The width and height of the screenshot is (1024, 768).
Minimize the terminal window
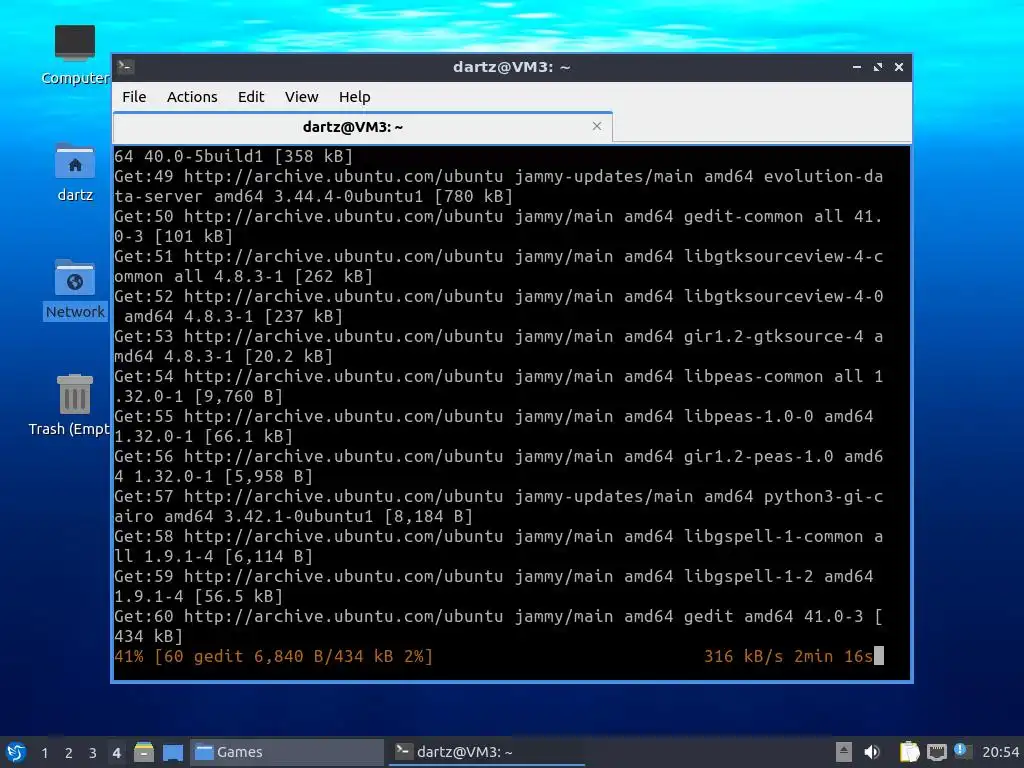coord(857,67)
